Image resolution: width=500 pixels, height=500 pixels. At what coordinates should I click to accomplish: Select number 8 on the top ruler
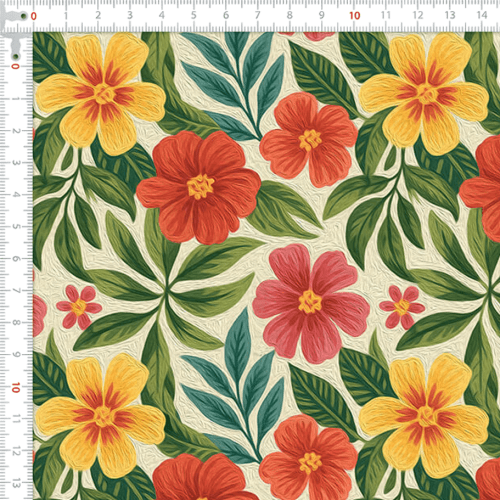[x=290, y=15]
